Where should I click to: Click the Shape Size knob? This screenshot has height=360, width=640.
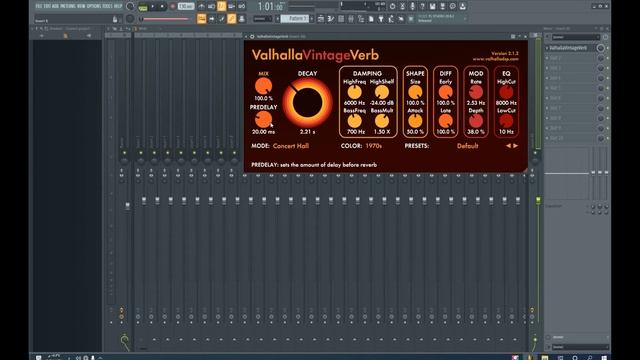pos(415,92)
